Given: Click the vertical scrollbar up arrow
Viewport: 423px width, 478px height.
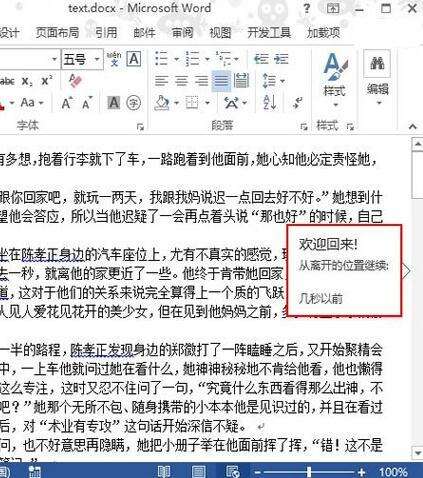Looking at the screenshot, I should 417,144.
